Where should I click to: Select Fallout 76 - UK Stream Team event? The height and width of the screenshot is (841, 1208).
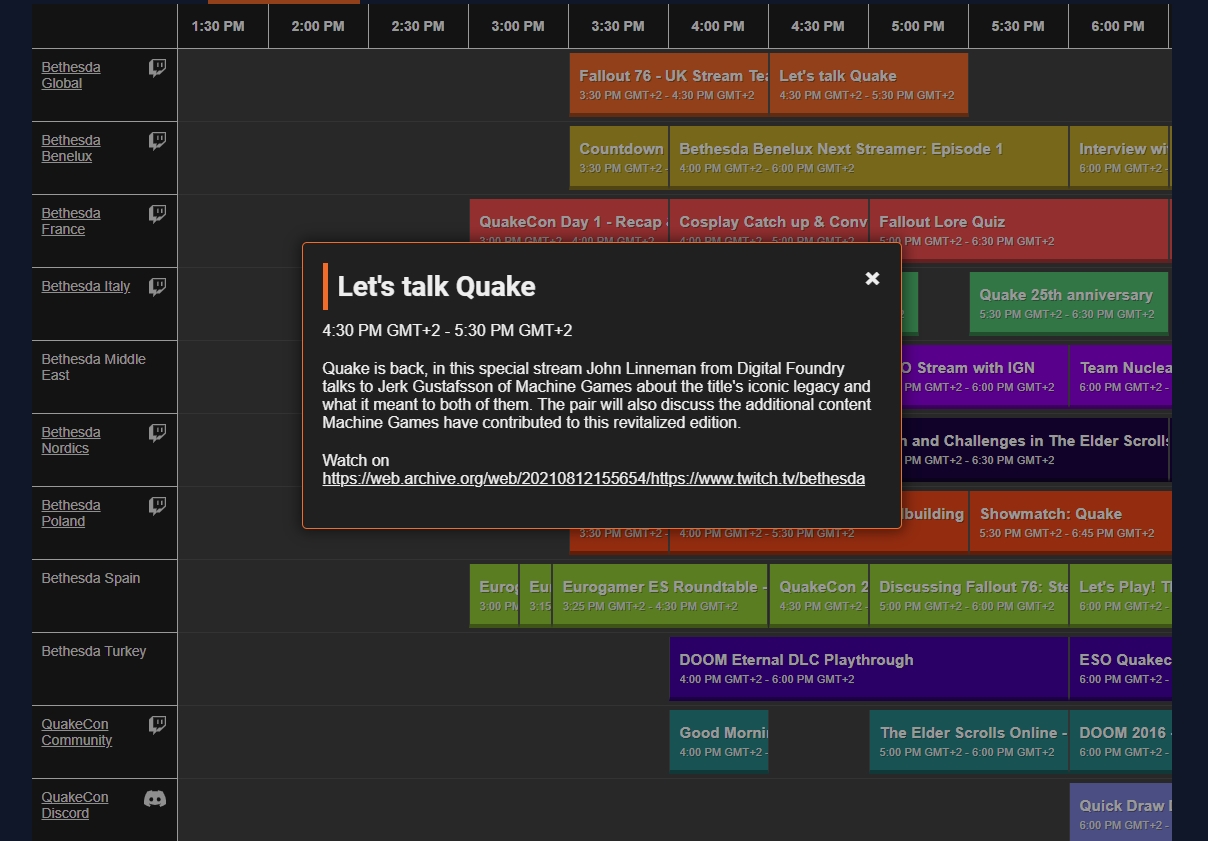[669, 84]
